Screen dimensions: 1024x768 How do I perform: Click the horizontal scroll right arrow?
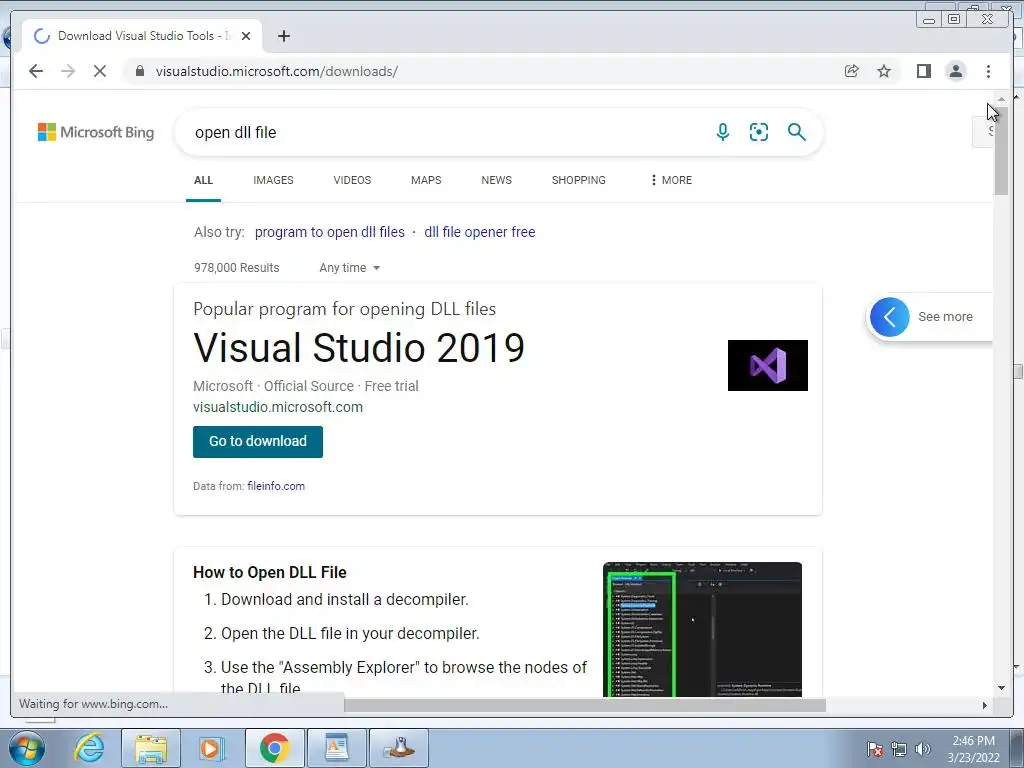[985, 705]
